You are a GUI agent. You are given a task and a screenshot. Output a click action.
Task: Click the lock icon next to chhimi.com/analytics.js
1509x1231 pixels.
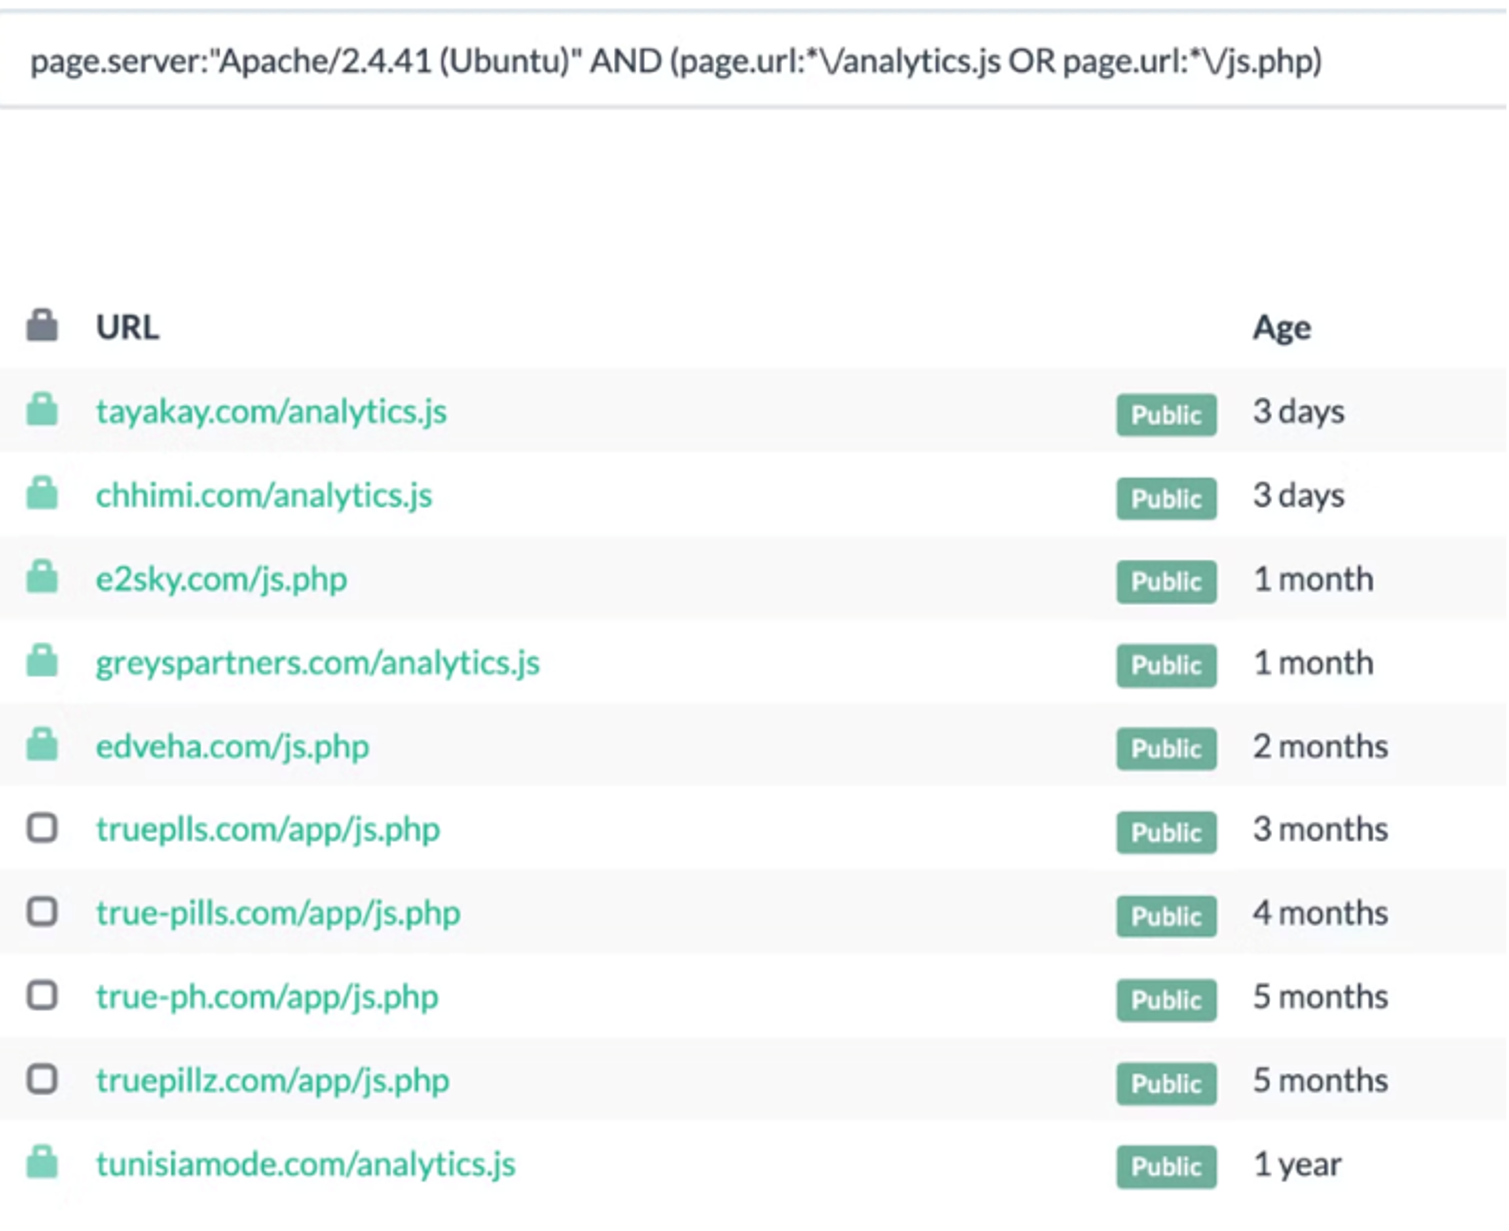pyautogui.click(x=42, y=494)
